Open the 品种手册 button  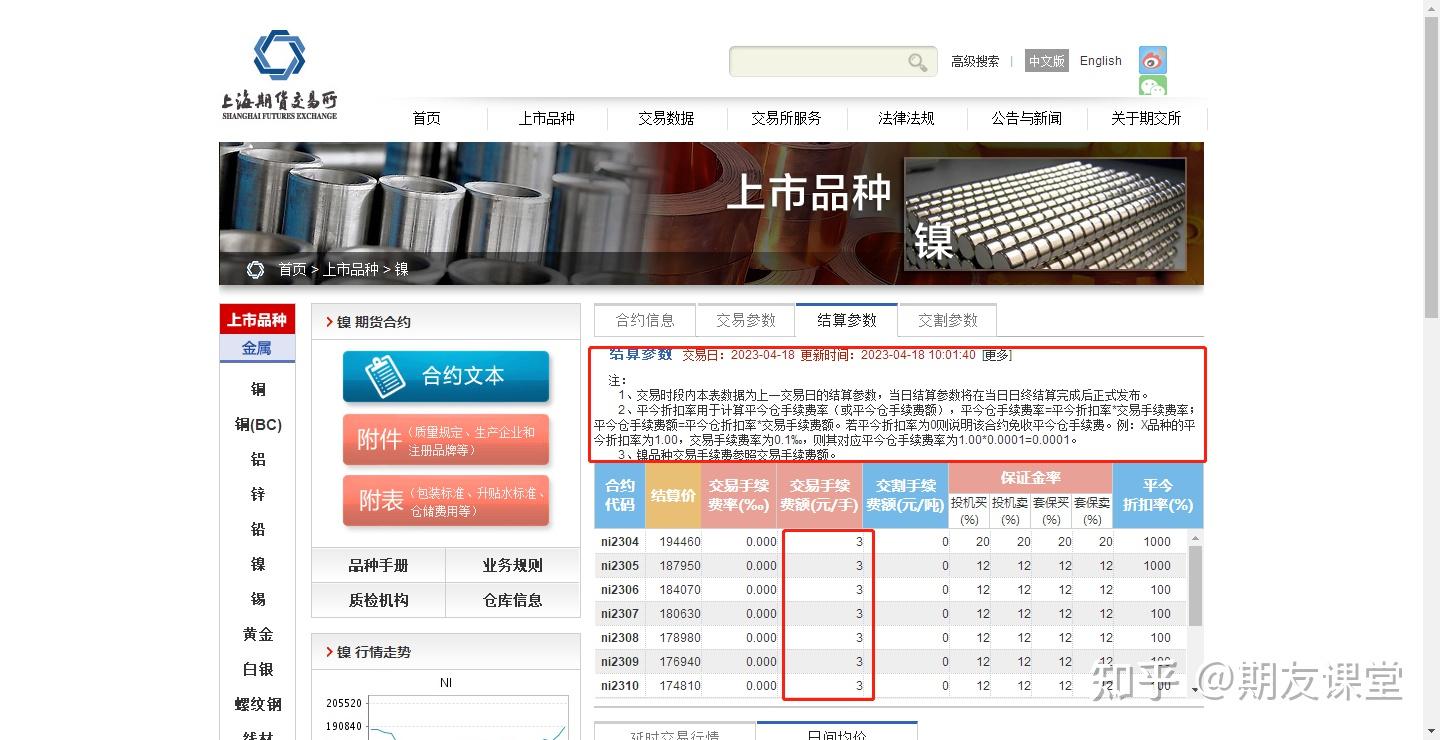click(x=380, y=565)
